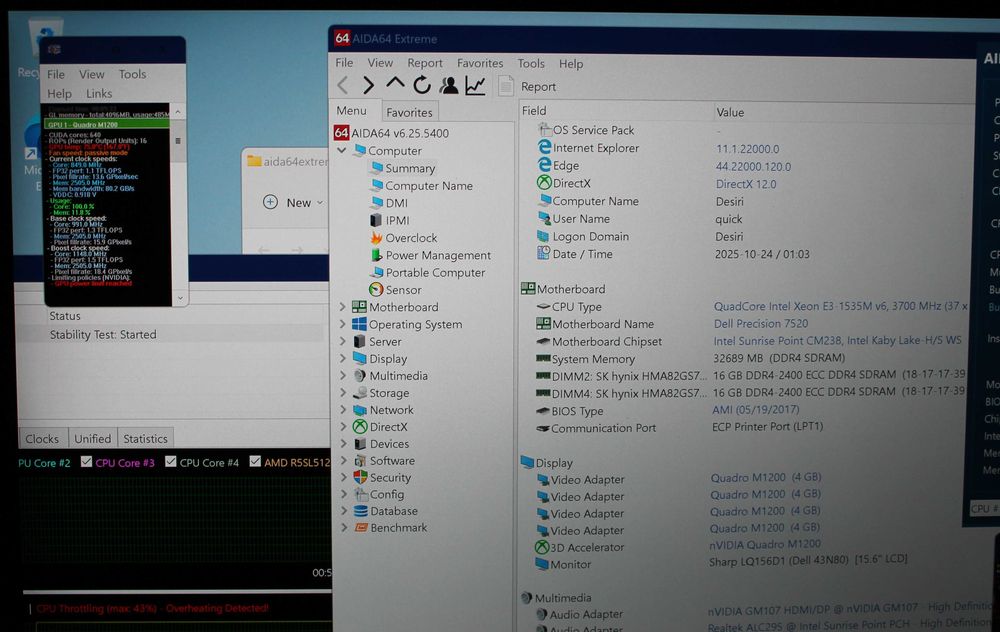
Task: Click the graph chart icon in AIDA64 toolbar
Action: pos(475,85)
